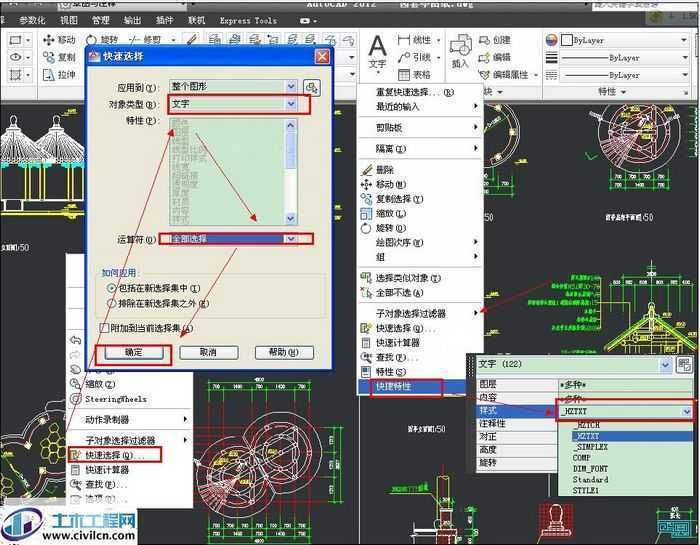The image size is (700, 545).
Task: Click the properties list scrollbar up arrow
Action: coord(291,125)
